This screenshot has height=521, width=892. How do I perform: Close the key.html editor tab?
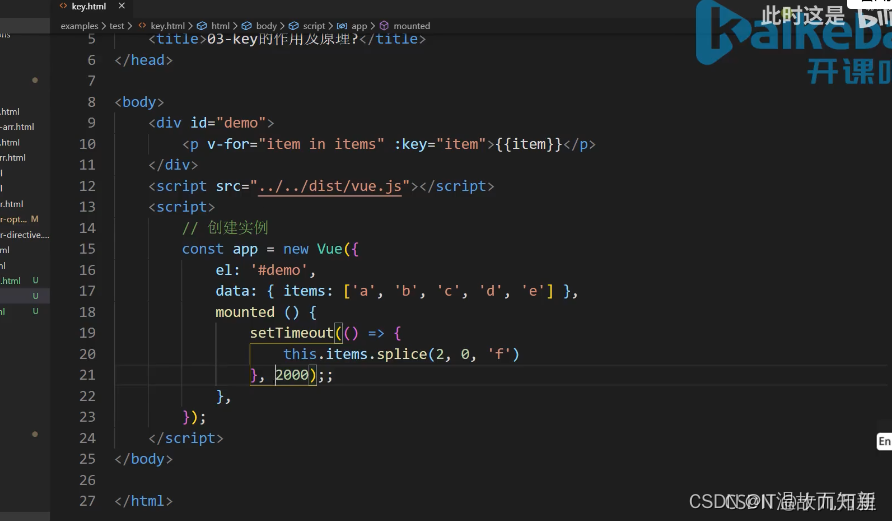coord(121,6)
